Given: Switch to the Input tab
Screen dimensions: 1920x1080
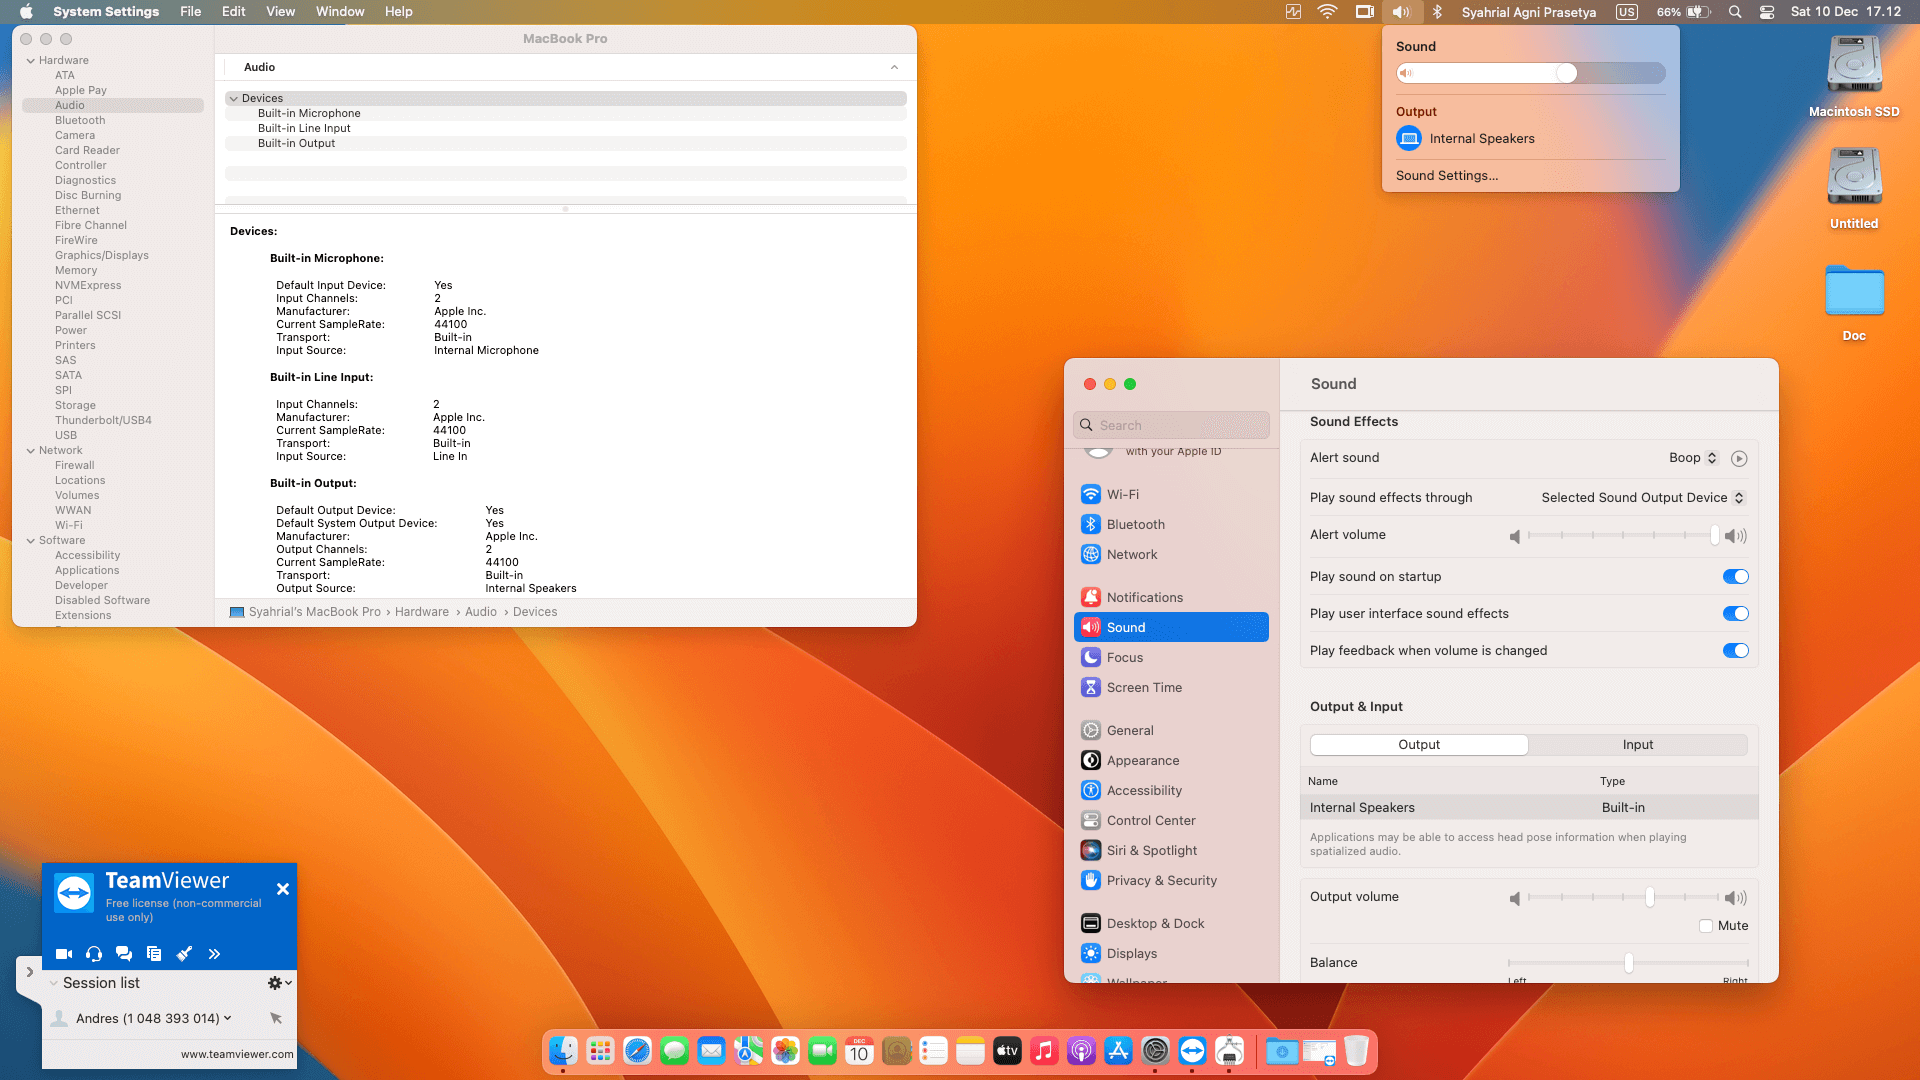Looking at the screenshot, I should click(x=1637, y=745).
